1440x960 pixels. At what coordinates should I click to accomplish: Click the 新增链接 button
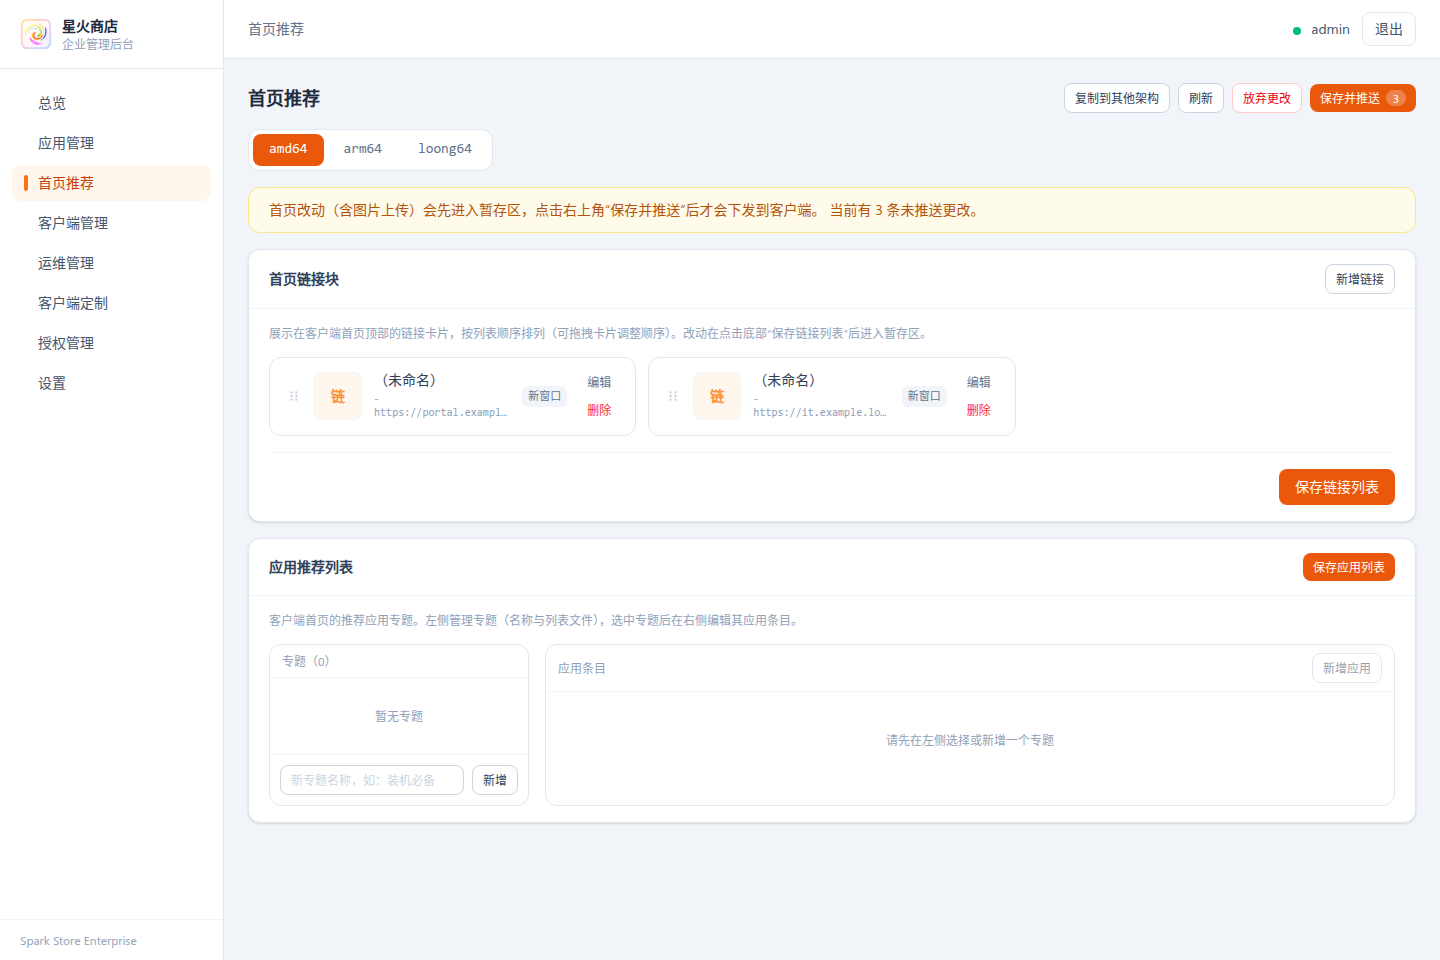pos(1360,279)
